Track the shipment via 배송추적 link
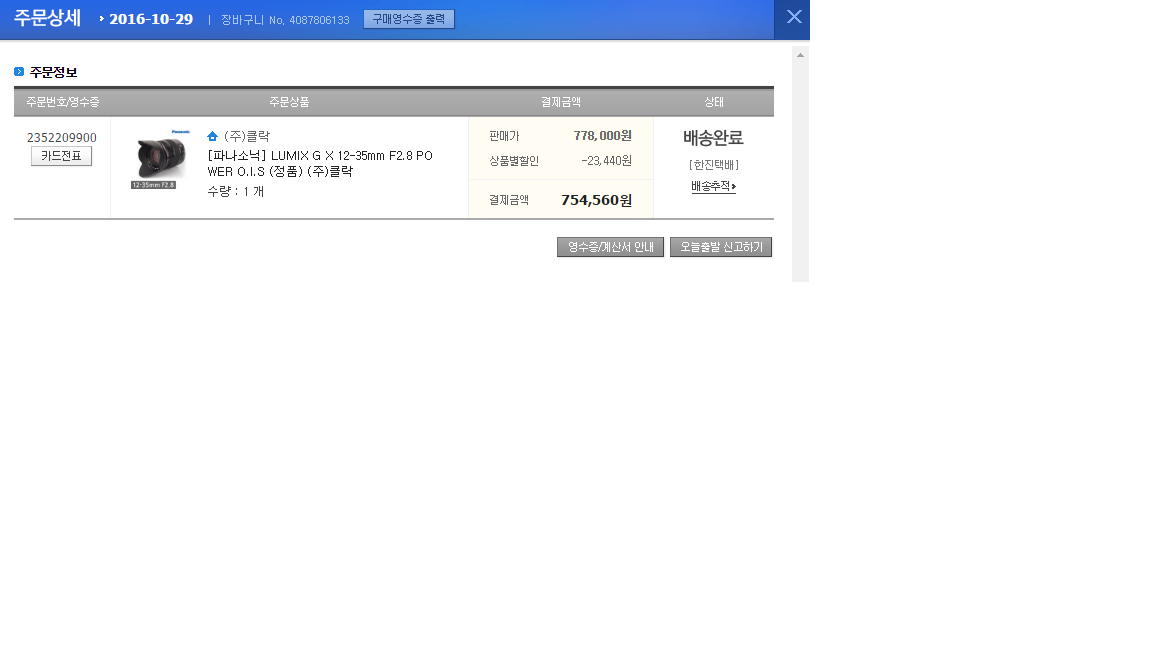 (712, 187)
